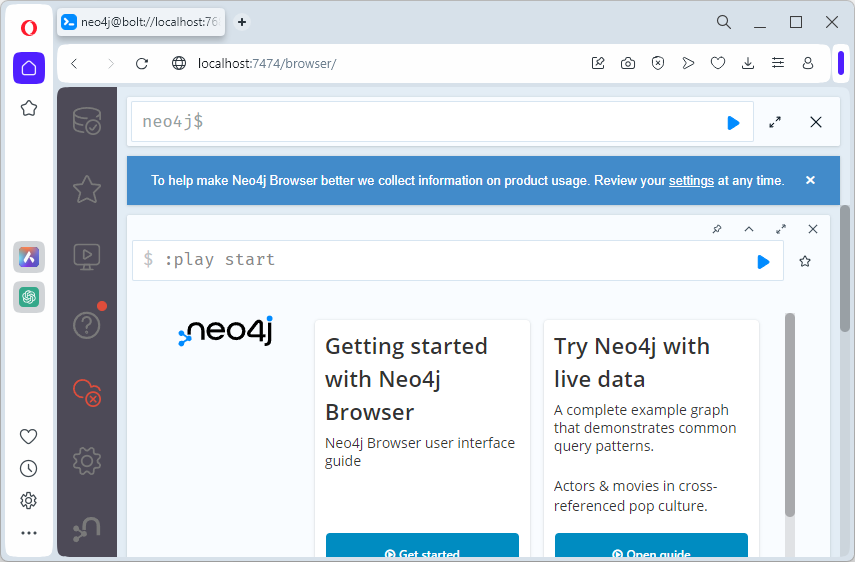Screen dimensions: 855x562
Task: Open the Opera user profile icon
Action: pos(808,63)
